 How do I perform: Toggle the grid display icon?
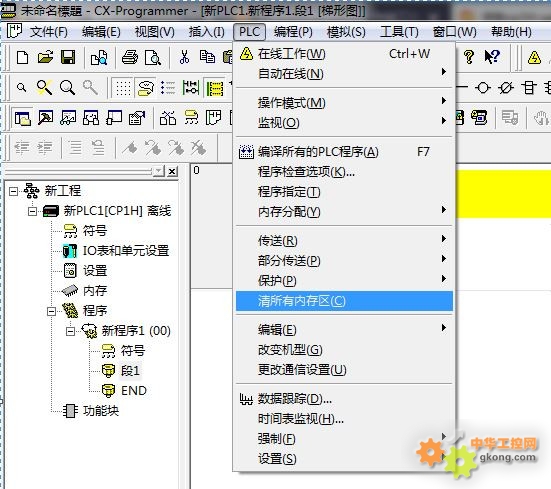point(123,88)
